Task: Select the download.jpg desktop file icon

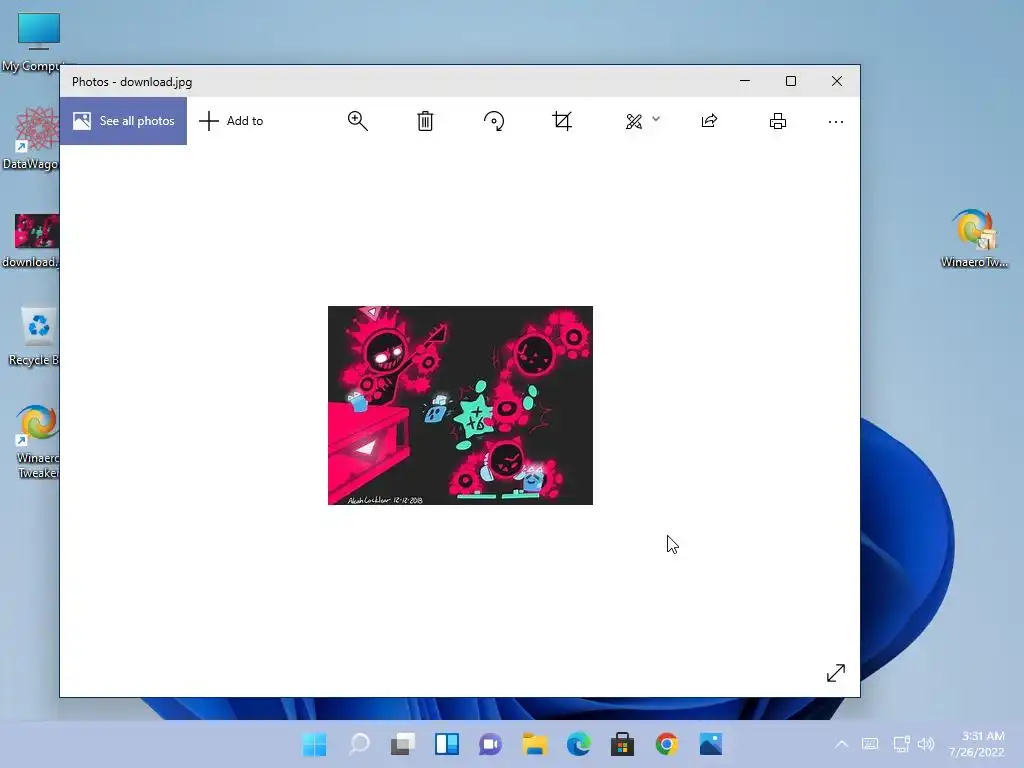Action: click(x=31, y=240)
